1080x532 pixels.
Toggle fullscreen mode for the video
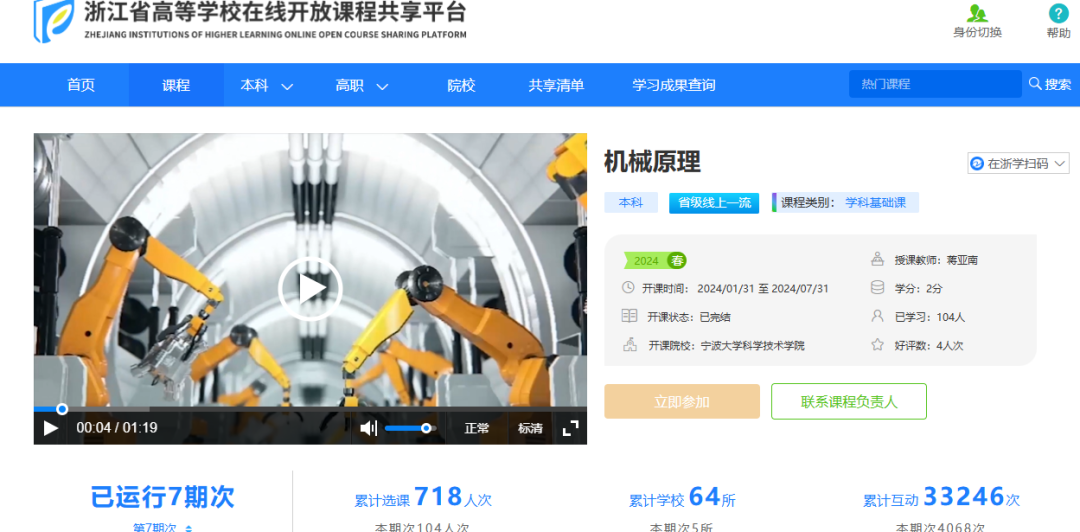pos(570,428)
